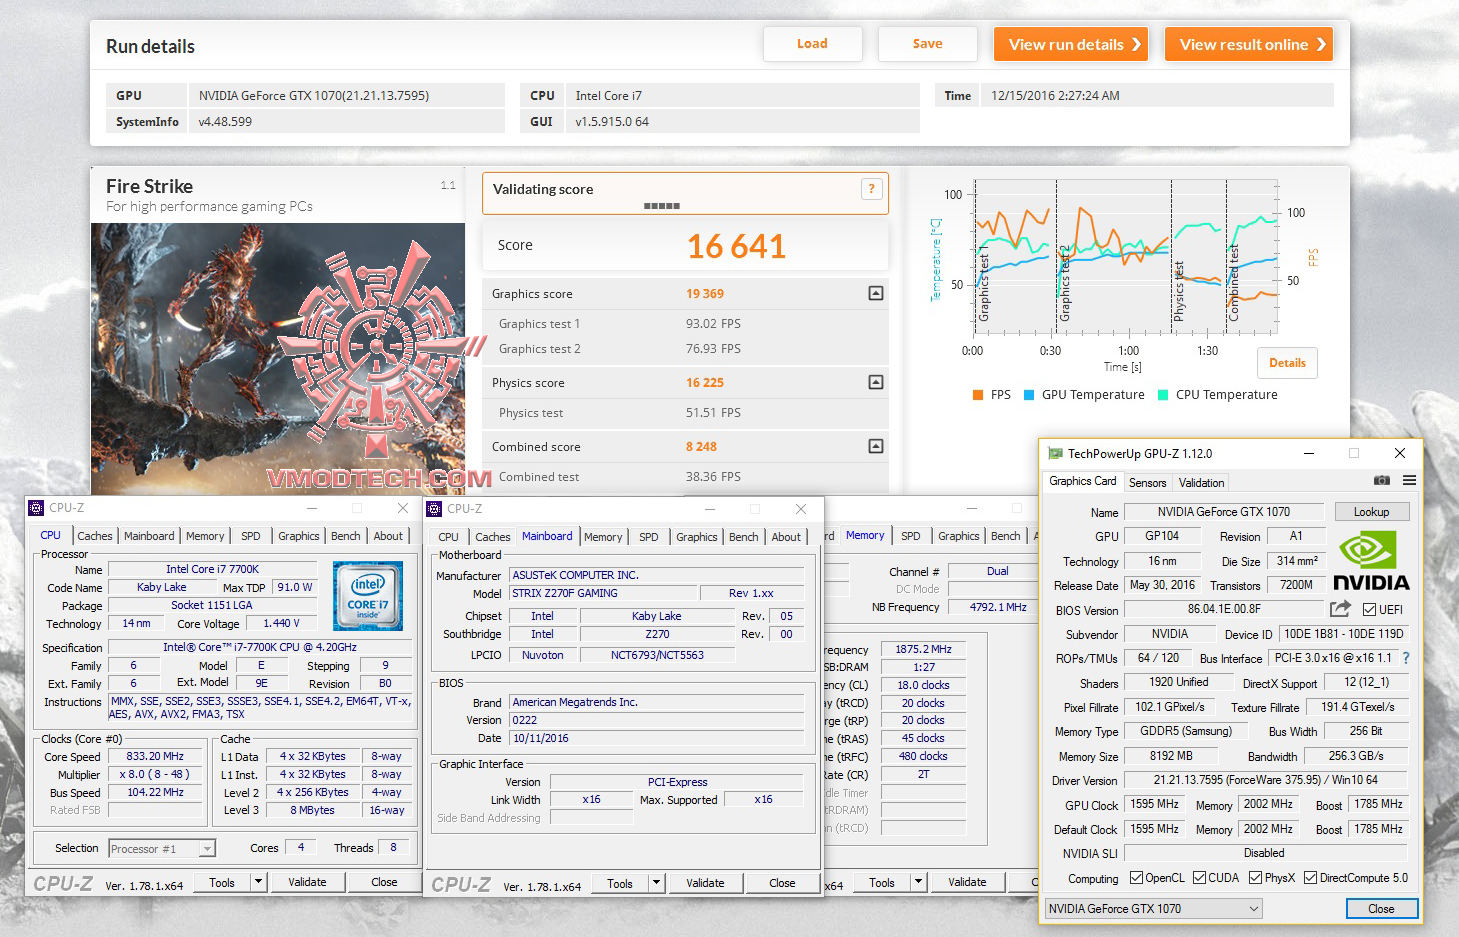Expand the Combined score section
This screenshot has width=1459, height=937.
[x=876, y=446]
